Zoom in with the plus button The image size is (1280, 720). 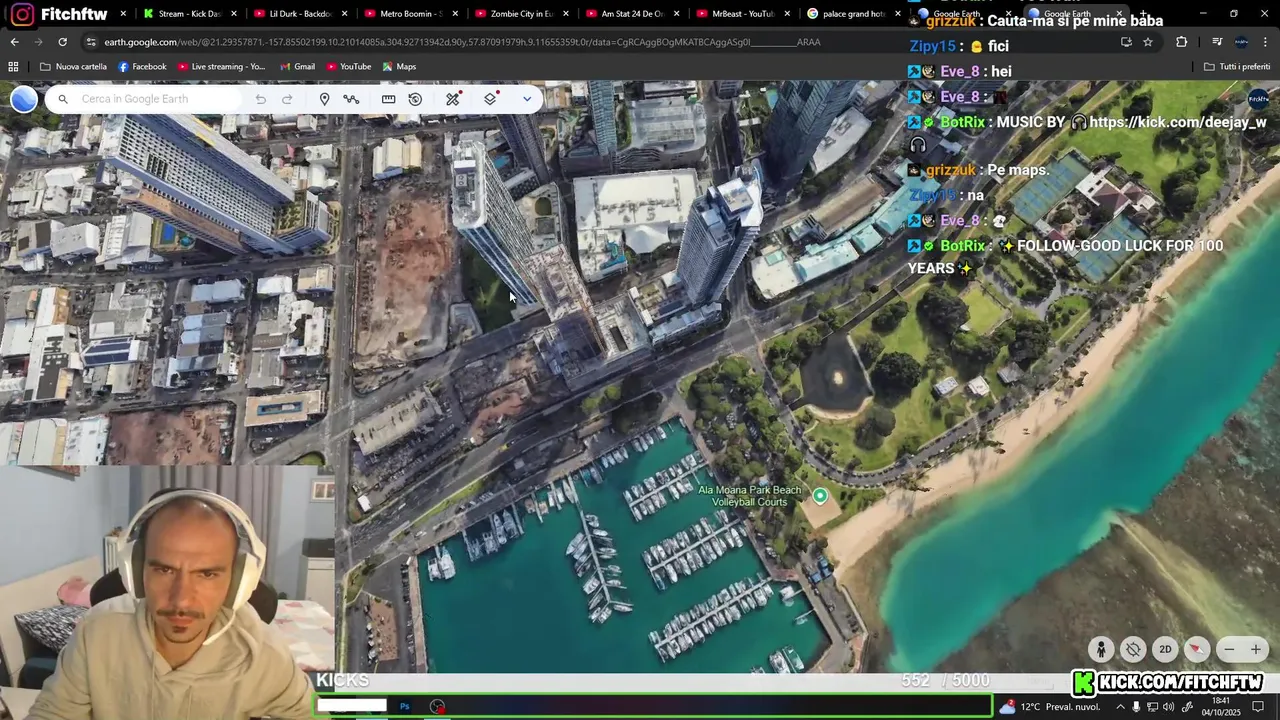pos(1256,649)
